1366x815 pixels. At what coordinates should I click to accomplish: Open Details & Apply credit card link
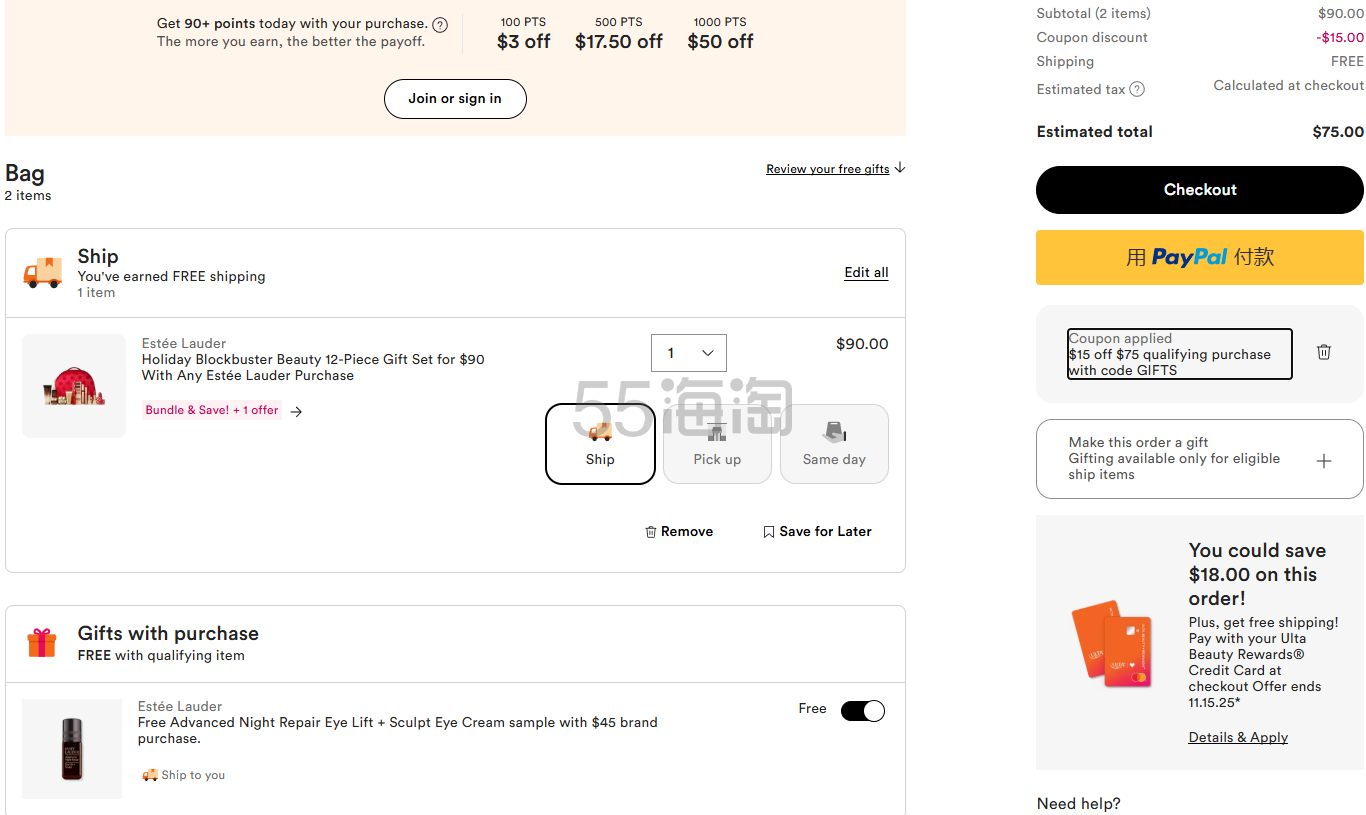coord(1237,738)
